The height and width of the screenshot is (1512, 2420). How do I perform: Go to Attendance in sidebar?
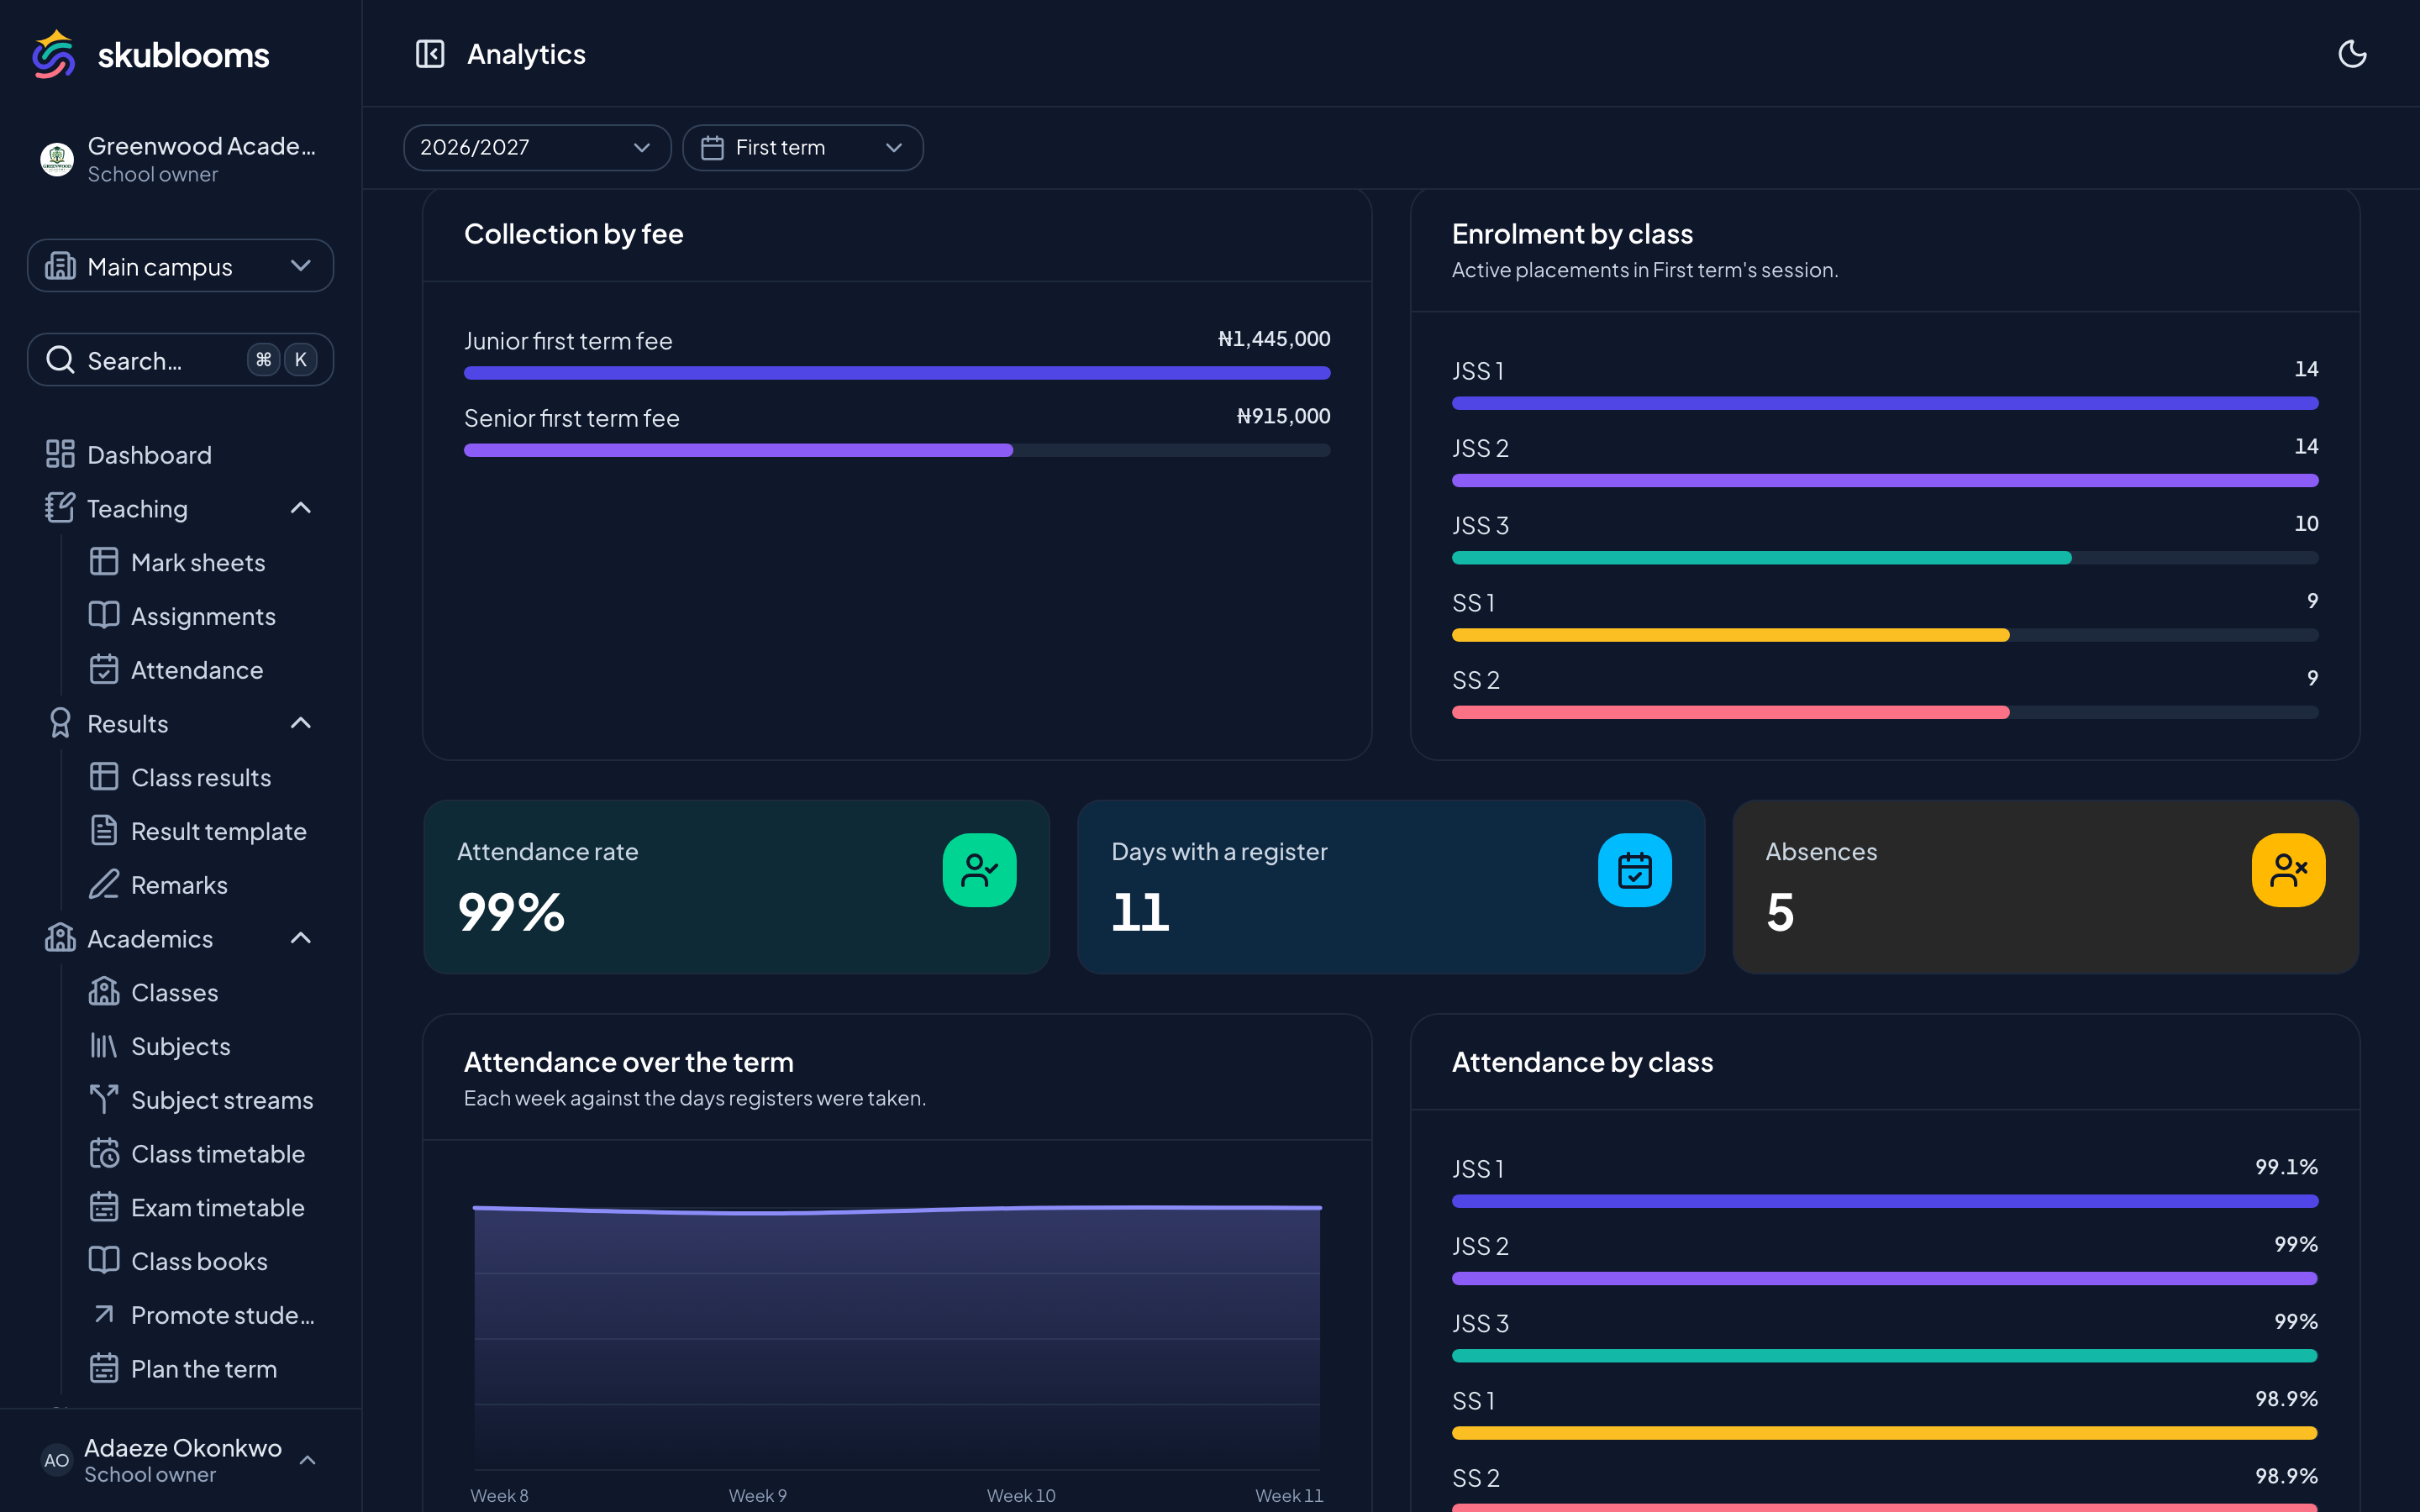coord(197,670)
